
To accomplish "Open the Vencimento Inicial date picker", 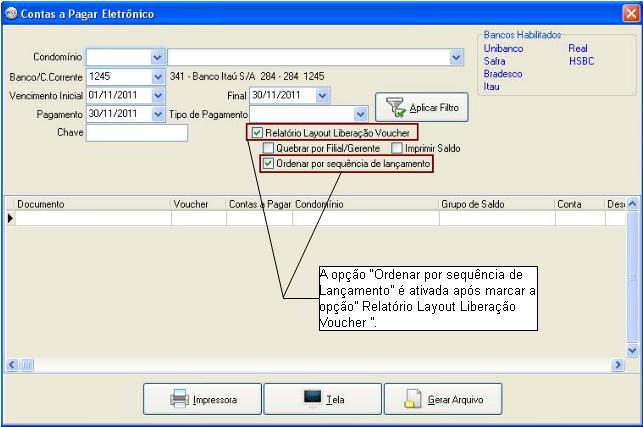I will click(157, 96).
